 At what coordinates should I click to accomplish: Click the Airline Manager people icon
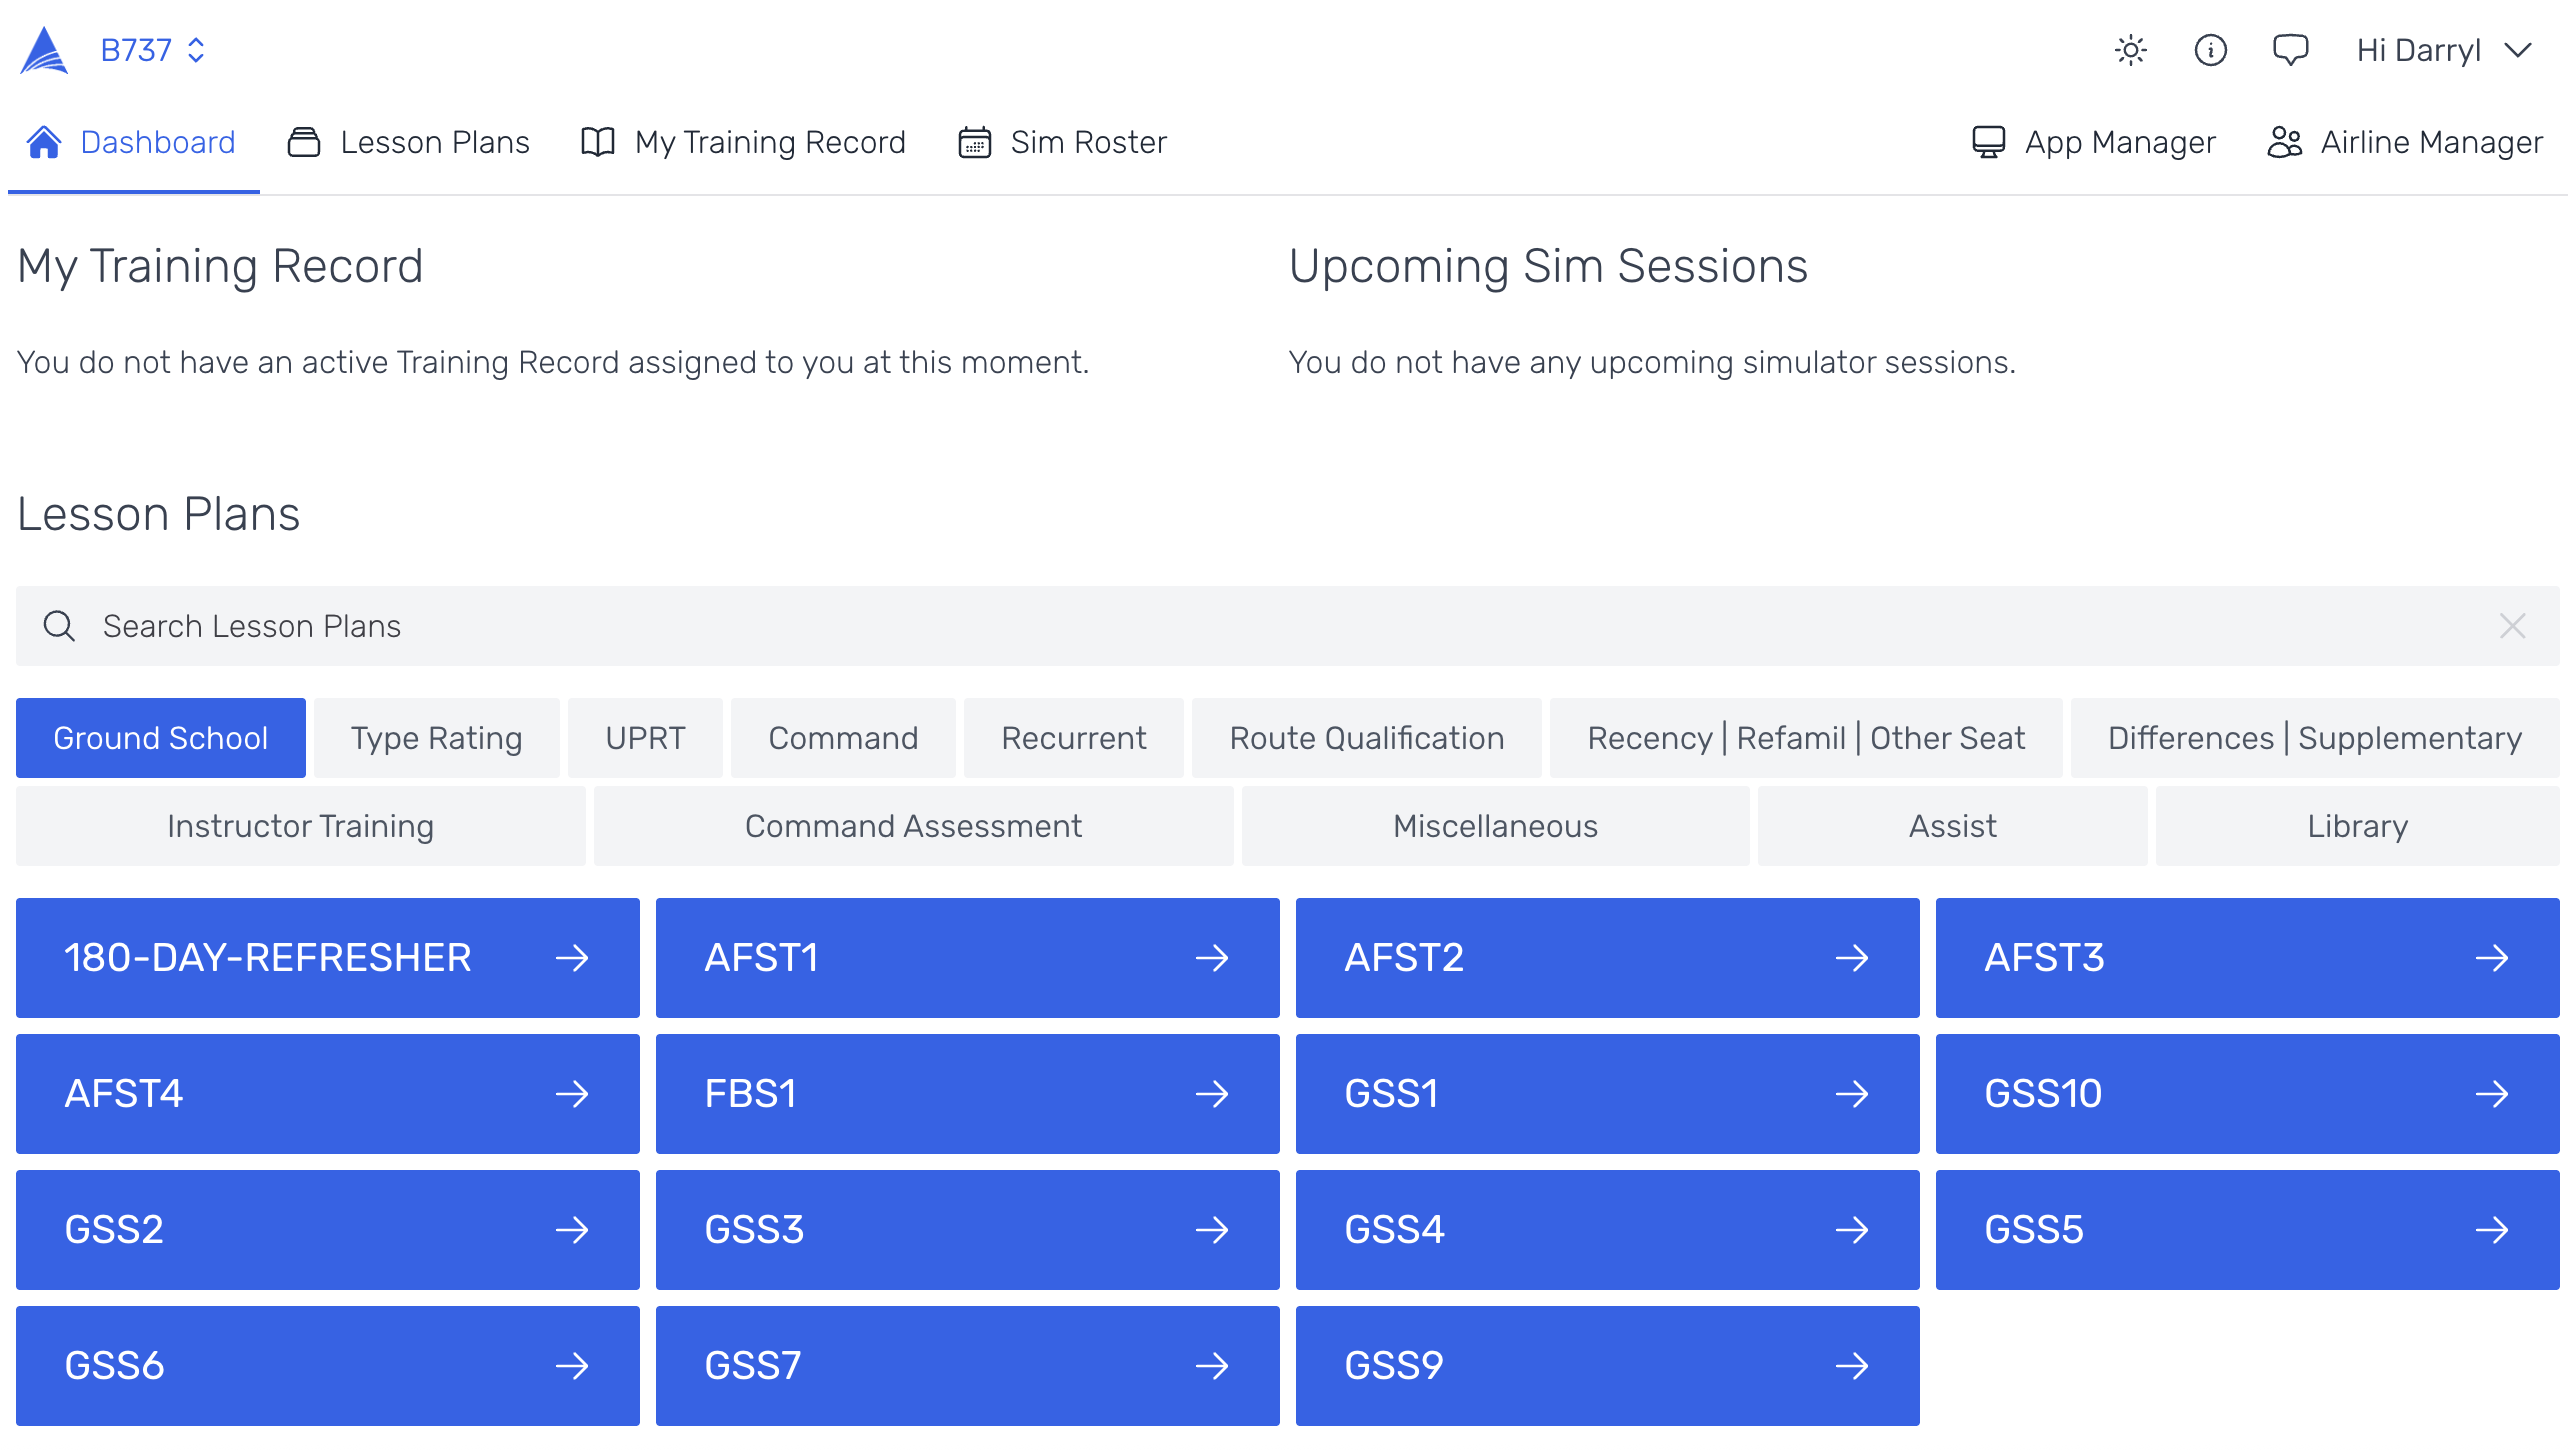coord(2284,143)
